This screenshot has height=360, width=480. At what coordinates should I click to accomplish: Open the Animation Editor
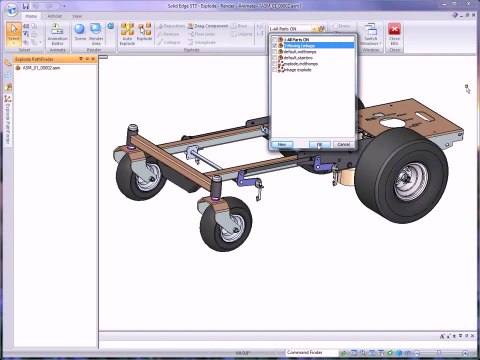click(57, 34)
